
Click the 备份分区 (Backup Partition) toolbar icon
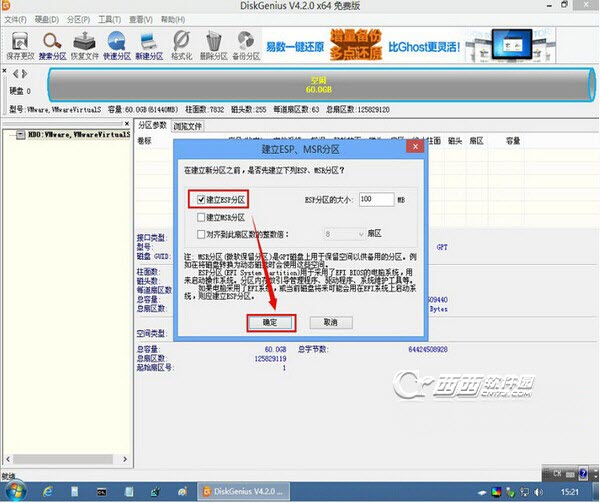point(245,40)
